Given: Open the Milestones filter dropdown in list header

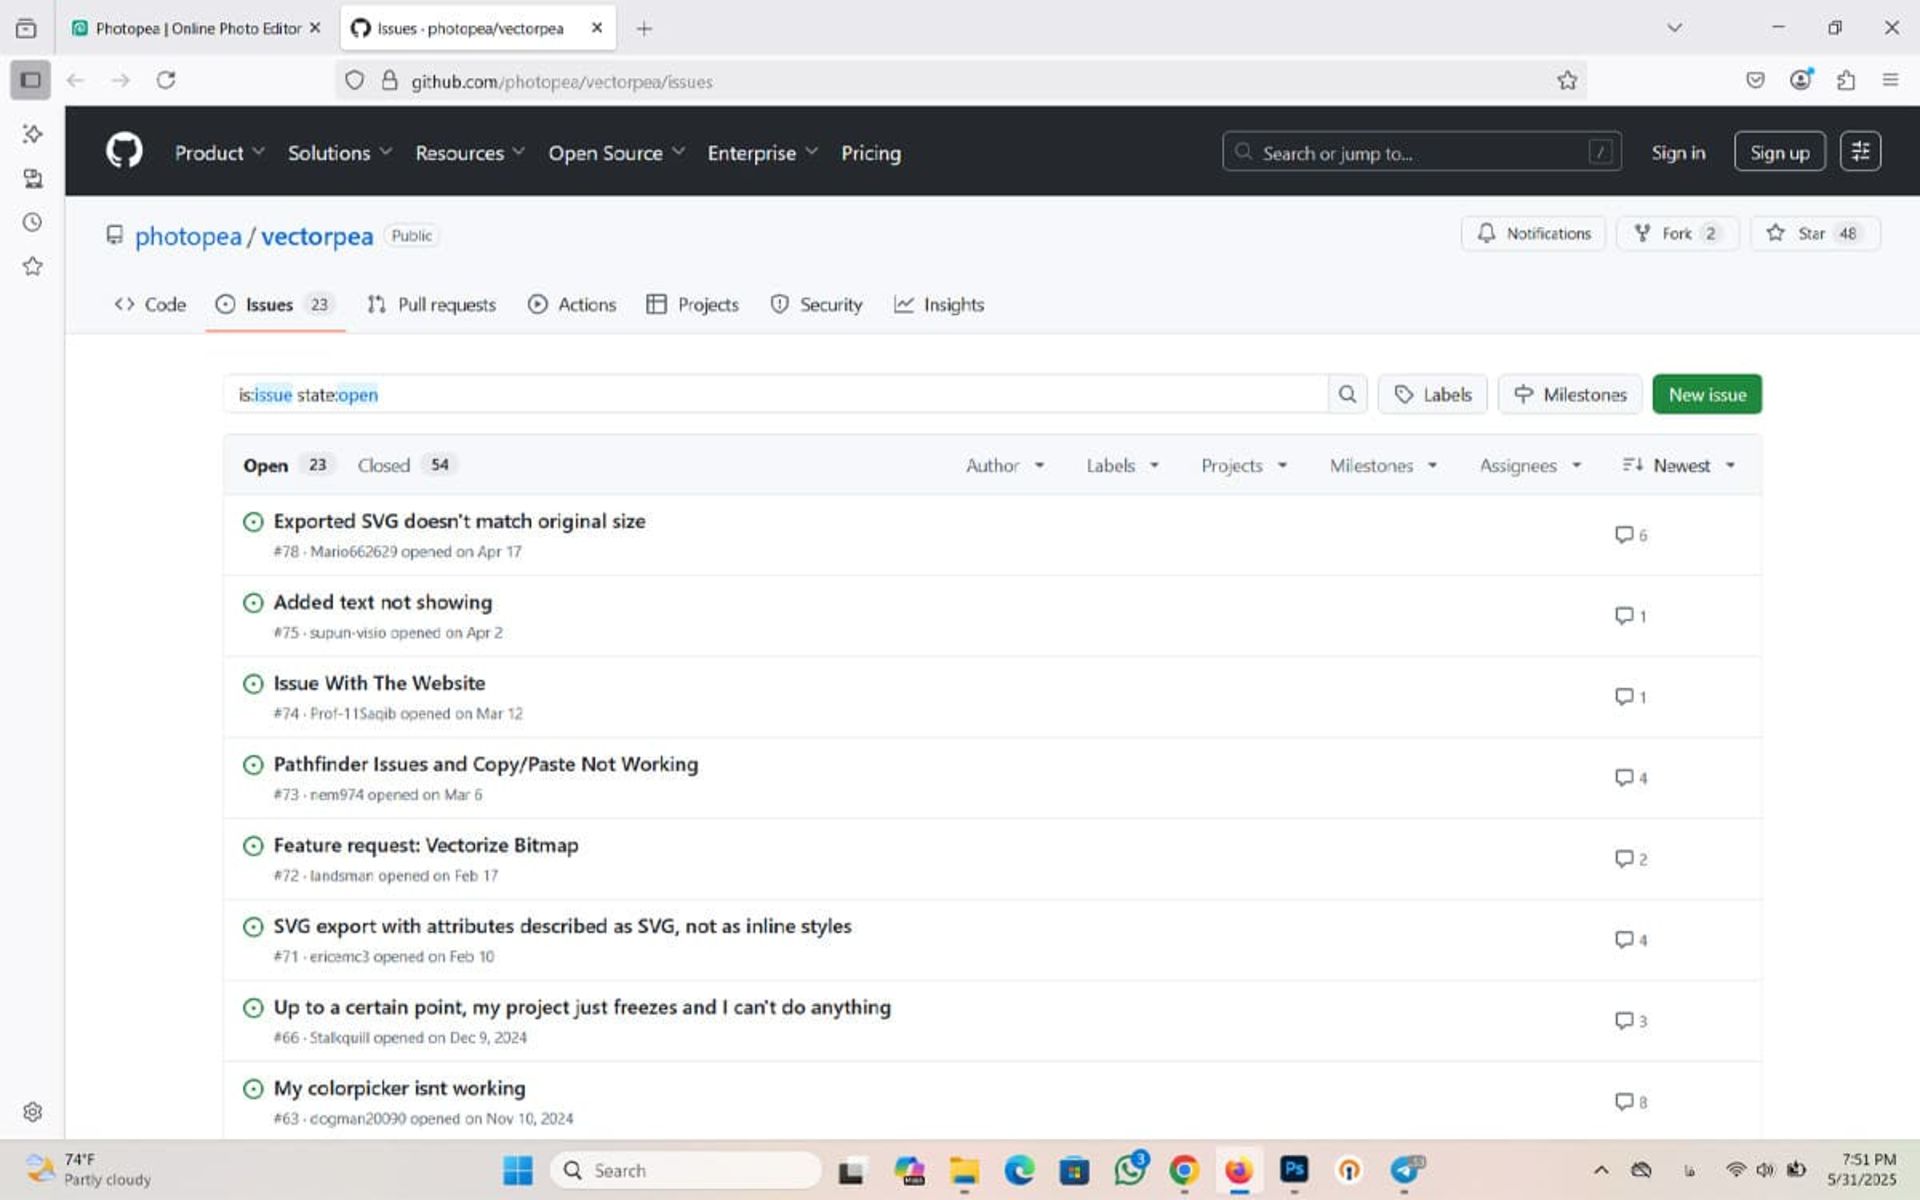Looking at the screenshot, I should (1383, 466).
